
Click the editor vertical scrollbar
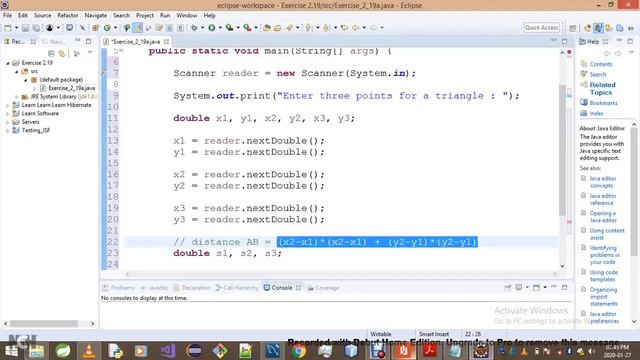point(562,150)
